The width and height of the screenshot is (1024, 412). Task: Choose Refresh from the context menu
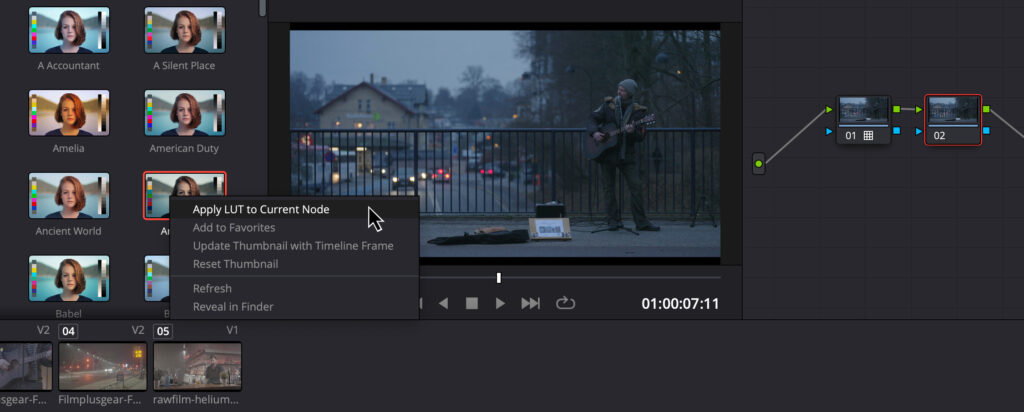tap(212, 288)
